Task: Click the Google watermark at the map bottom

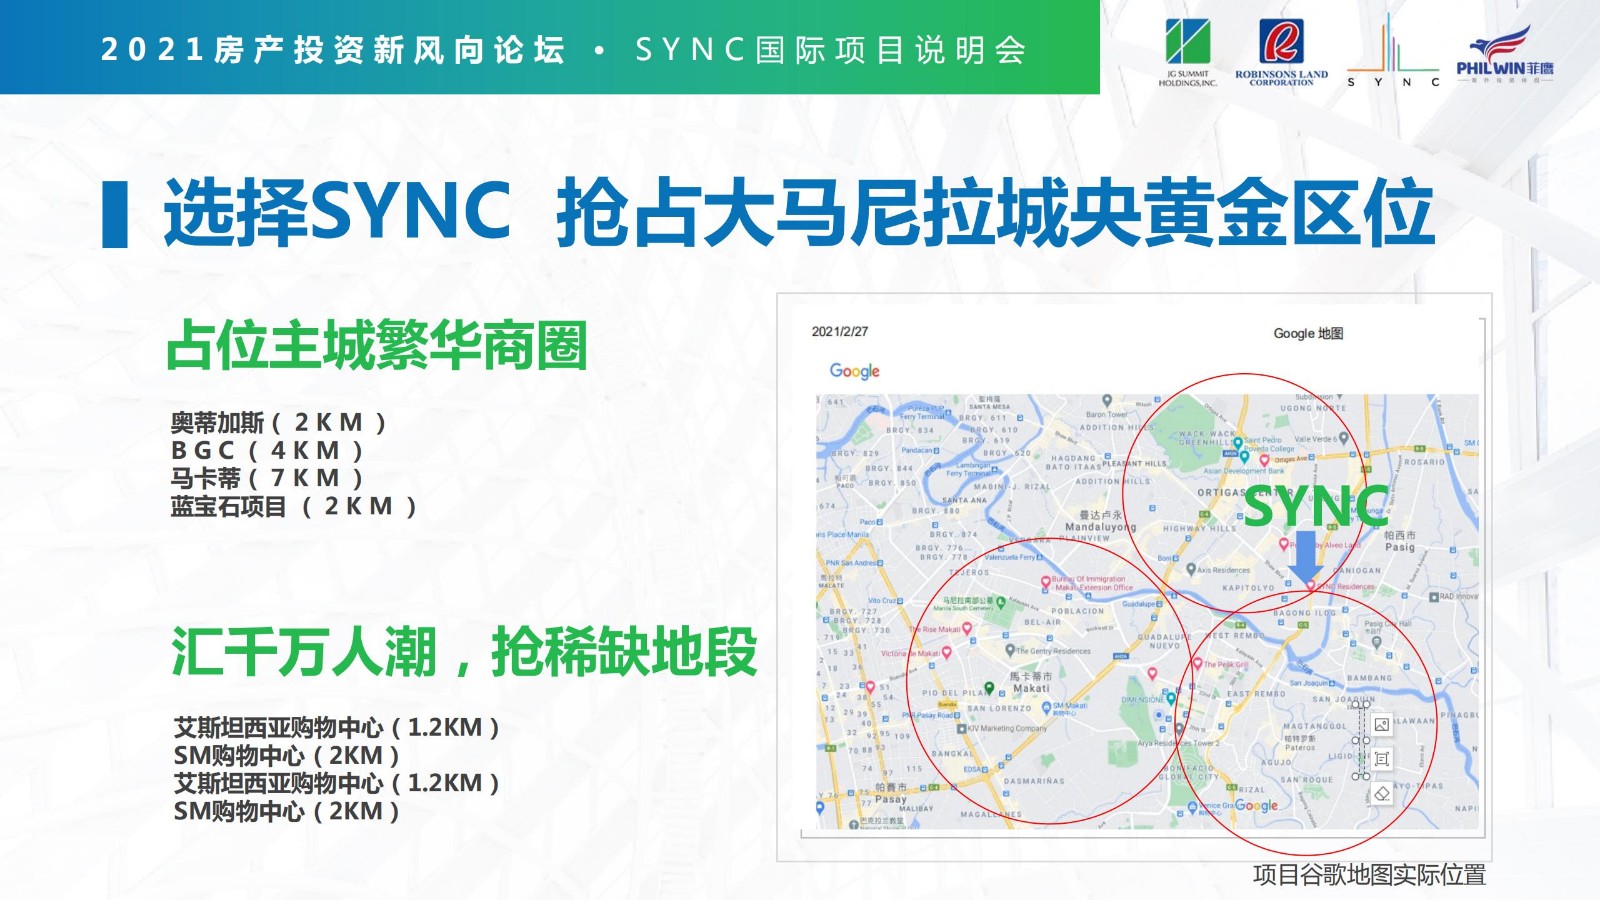Action: click(1256, 806)
